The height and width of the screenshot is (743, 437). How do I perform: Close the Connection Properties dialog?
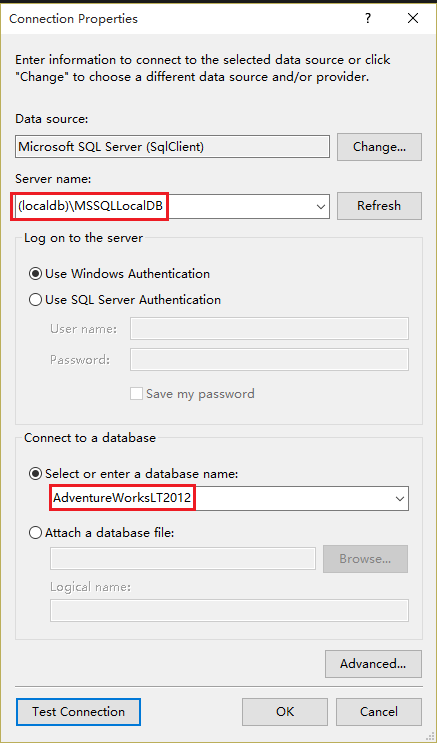click(412, 18)
